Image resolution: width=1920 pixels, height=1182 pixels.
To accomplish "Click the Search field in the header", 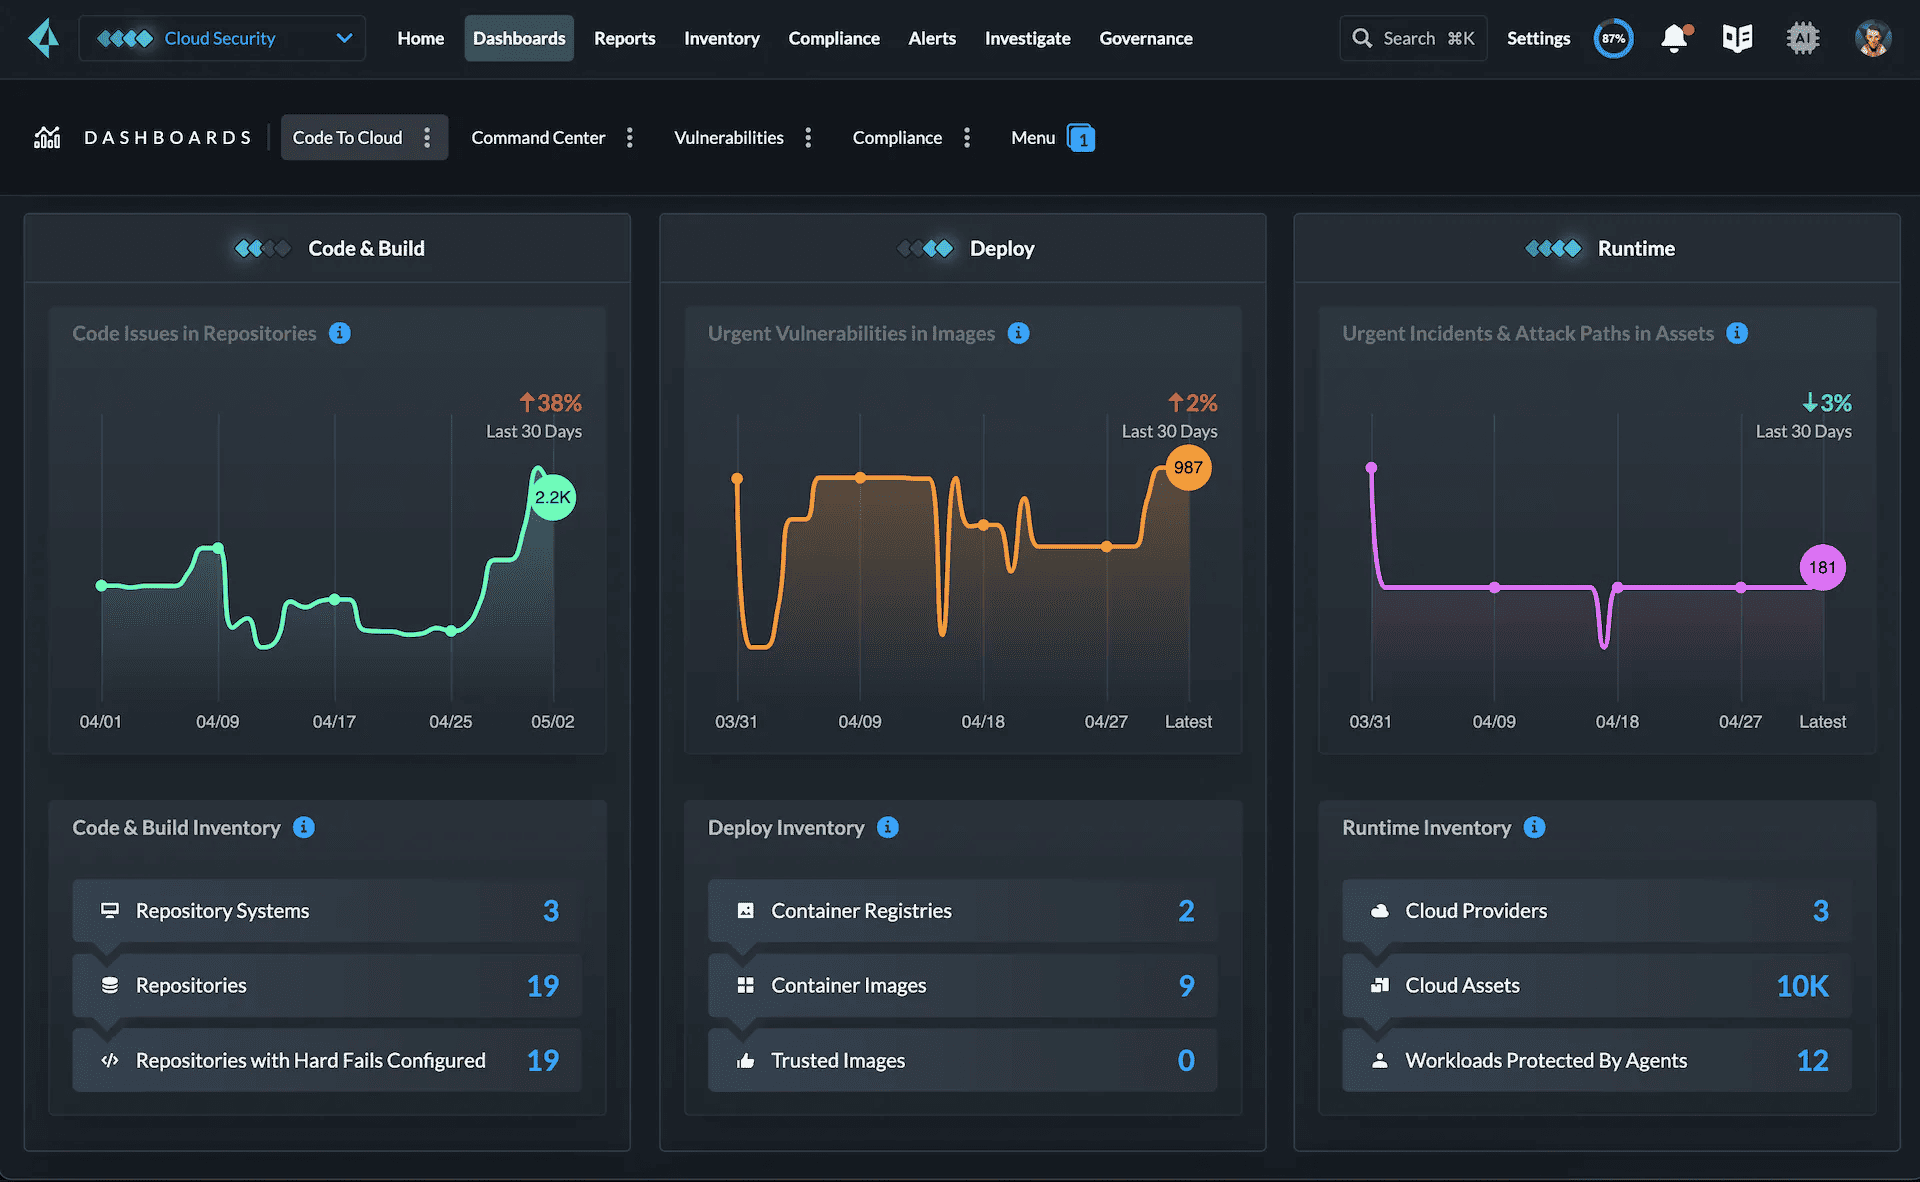I will click(1413, 38).
